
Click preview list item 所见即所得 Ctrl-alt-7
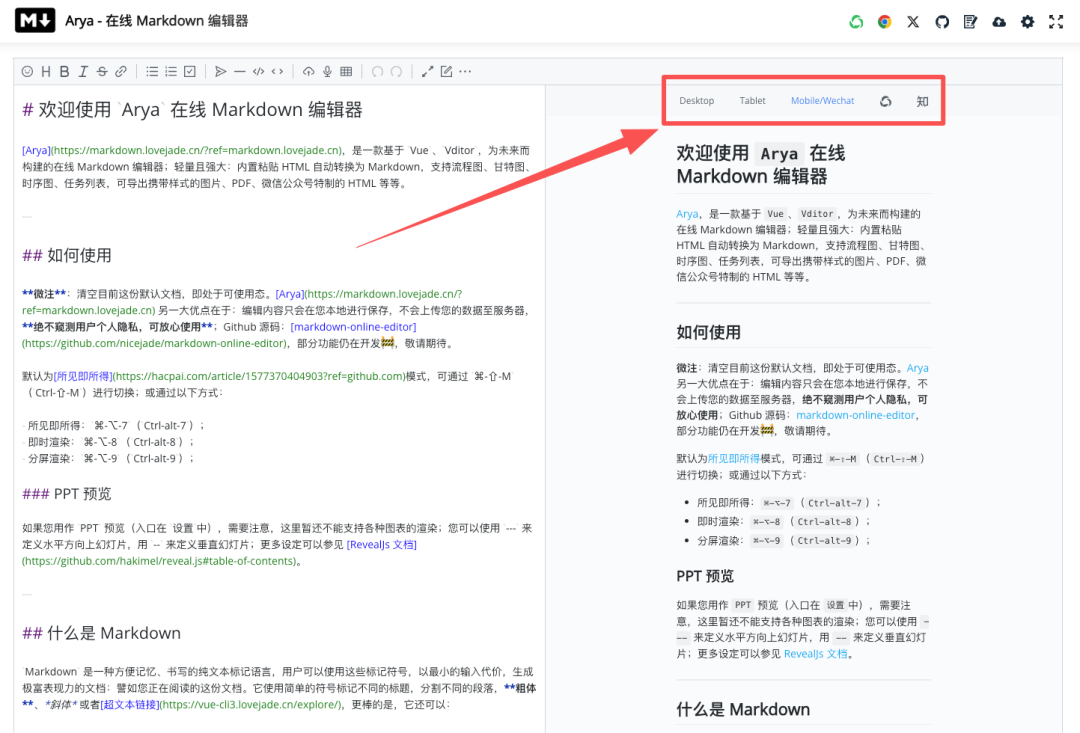(x=788, y=503)
